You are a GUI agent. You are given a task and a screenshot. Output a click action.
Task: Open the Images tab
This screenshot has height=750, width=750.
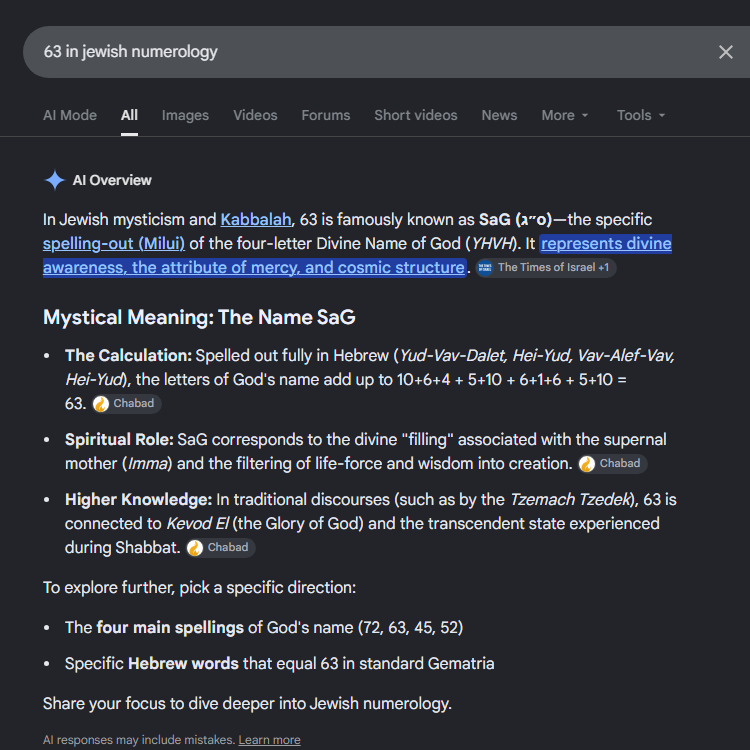pyautogui.click(x=185, y=115)
